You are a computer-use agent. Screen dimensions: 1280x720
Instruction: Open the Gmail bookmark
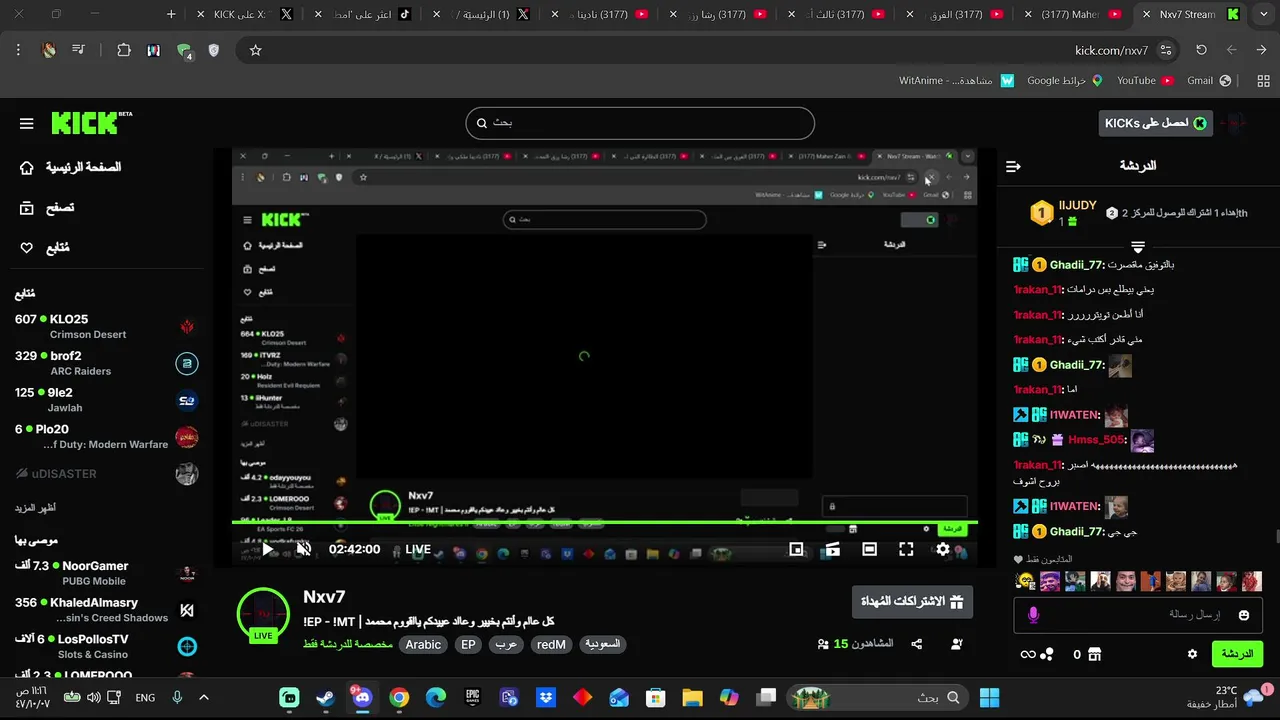pos(1208,80)
